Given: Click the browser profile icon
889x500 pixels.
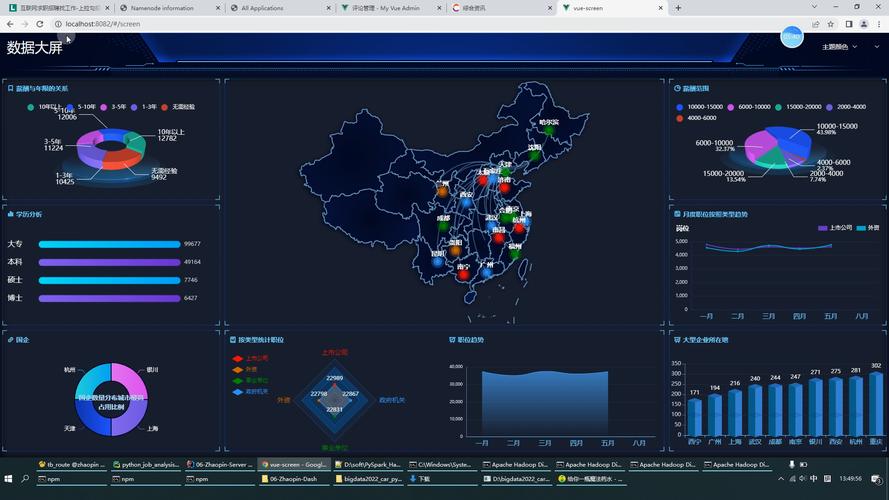Looking at the screenshot, I should 863,24.
